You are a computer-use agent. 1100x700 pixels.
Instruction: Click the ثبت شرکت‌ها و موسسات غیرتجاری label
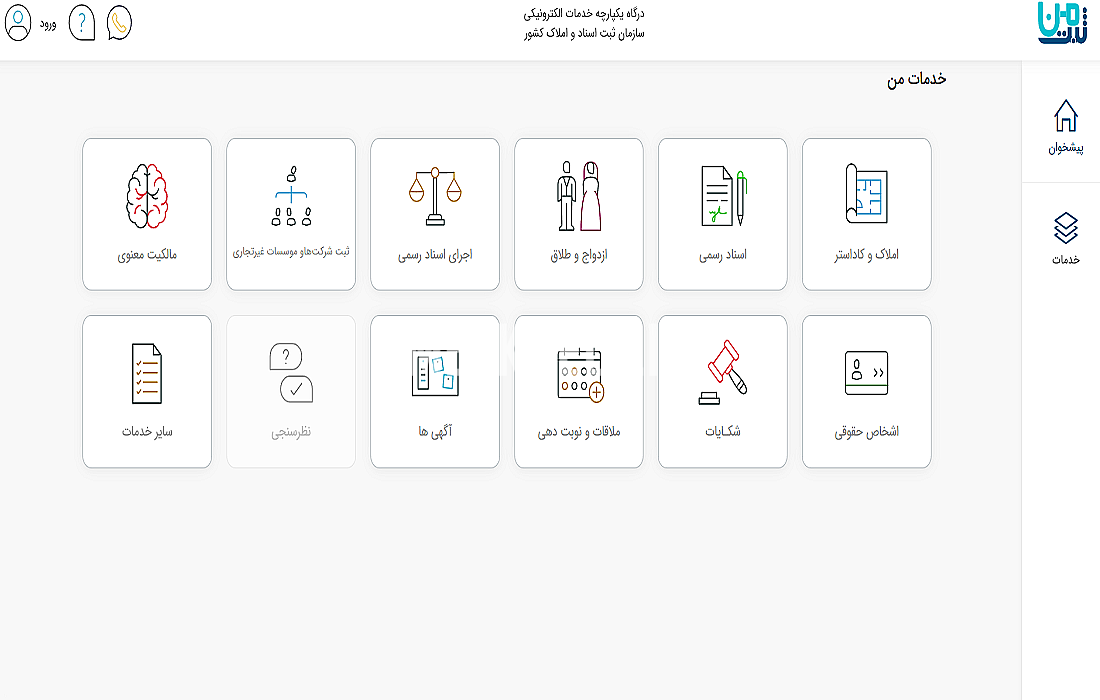(291, 252)
